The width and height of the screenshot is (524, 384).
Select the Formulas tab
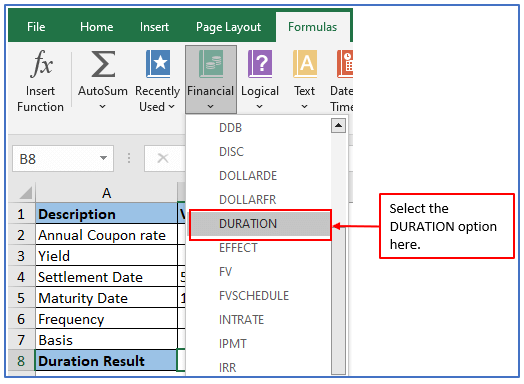point(312,27)
